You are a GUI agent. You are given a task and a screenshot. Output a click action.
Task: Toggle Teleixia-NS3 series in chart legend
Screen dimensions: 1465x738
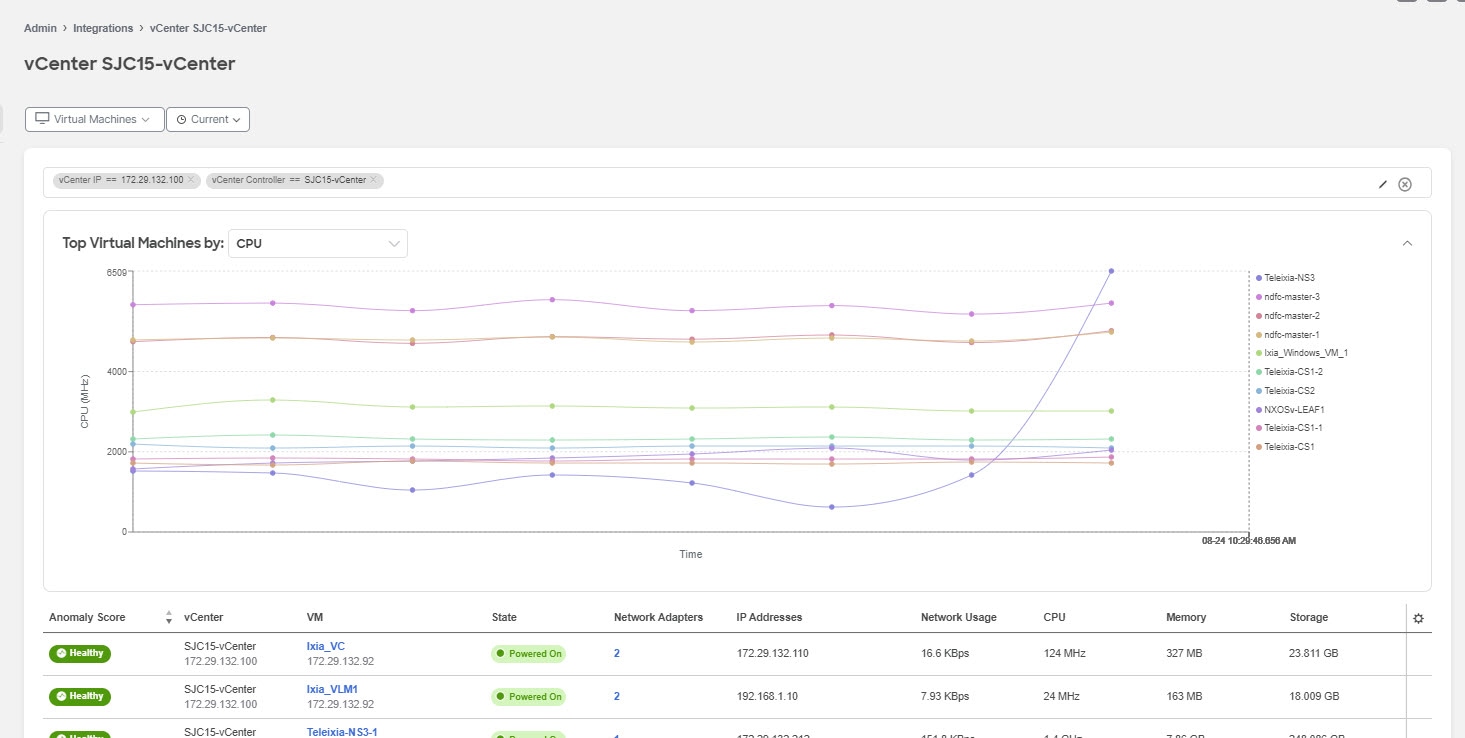tap(1285, 278)
